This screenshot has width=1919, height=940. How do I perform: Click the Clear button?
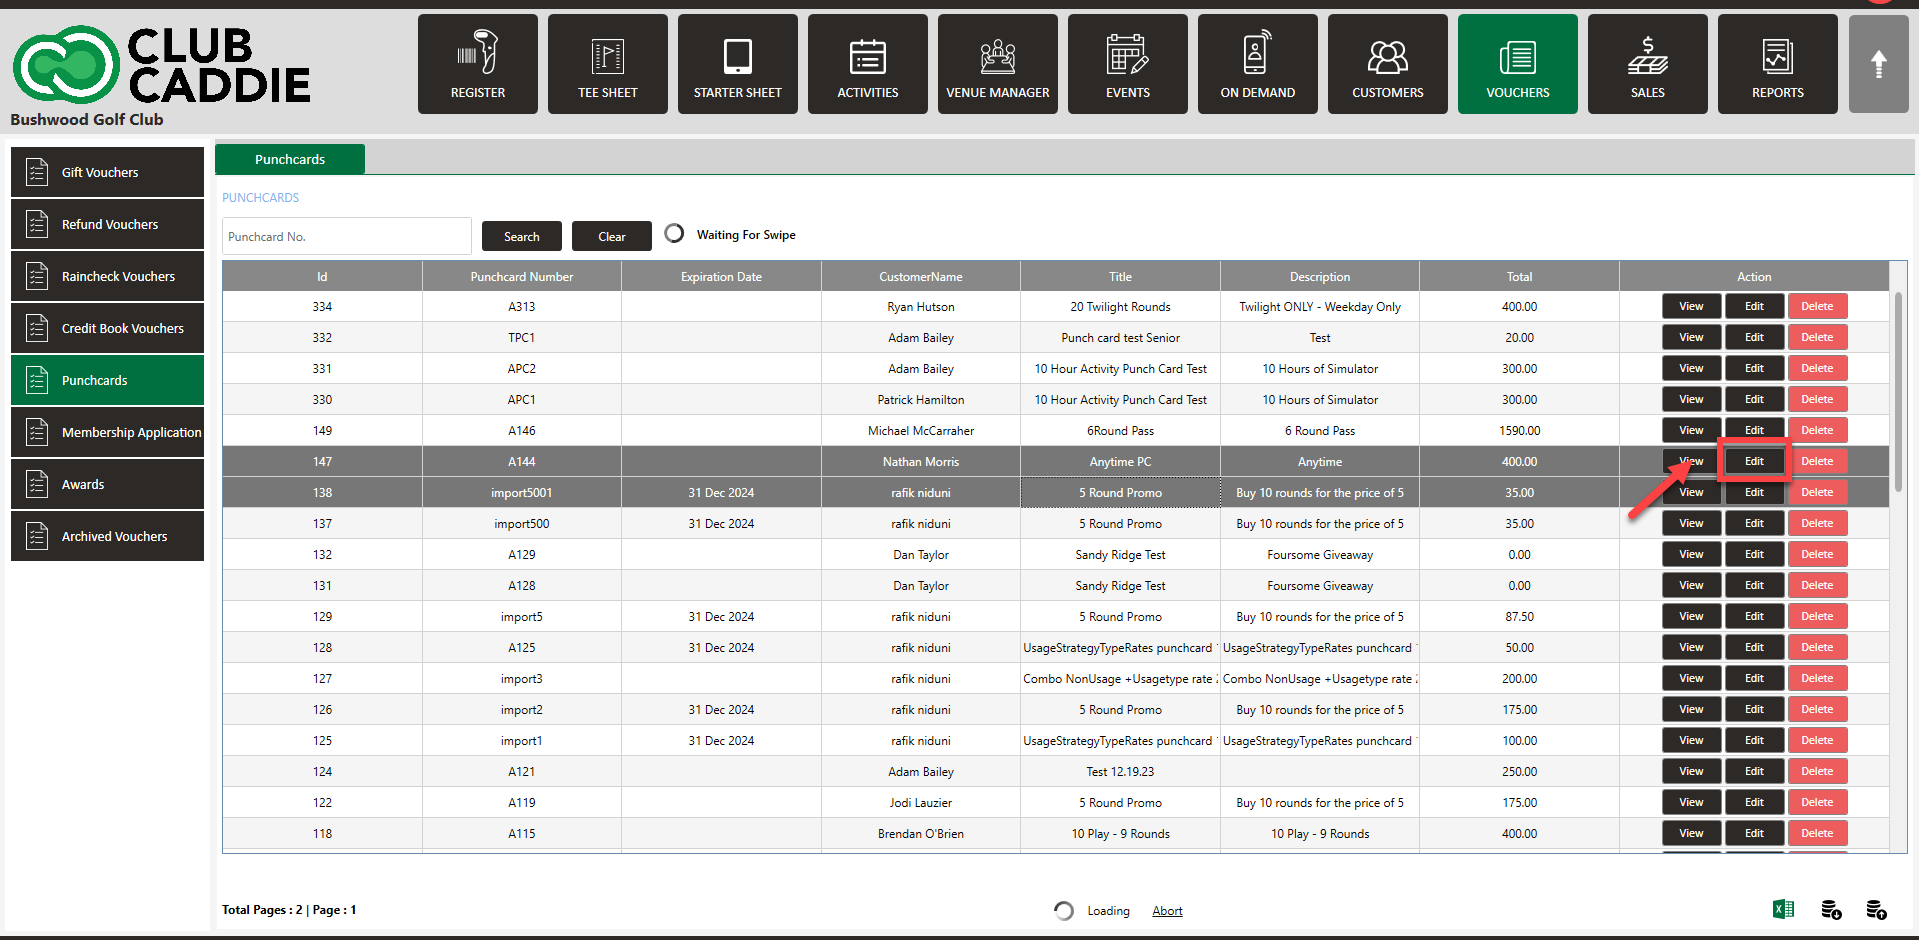[612, 236]
